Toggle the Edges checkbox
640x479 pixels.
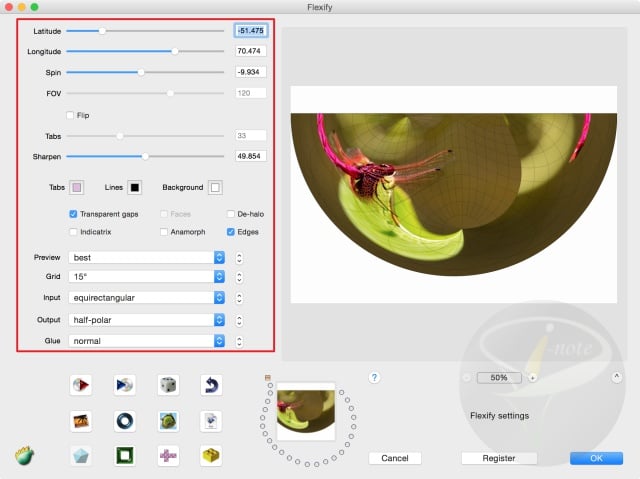pyautogui.click(x=231, y=231)
